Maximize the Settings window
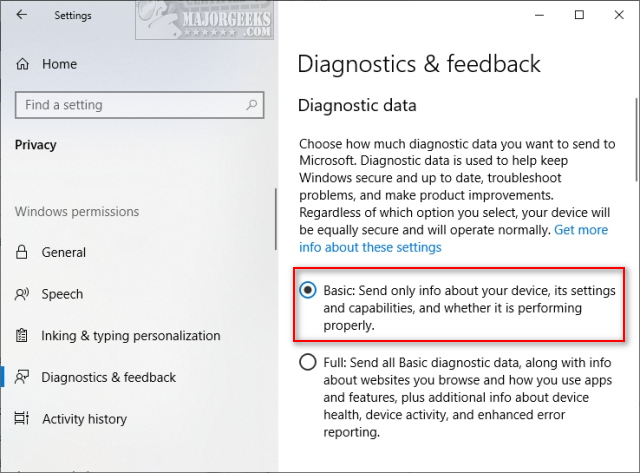640x473 pixels. click(579, 15)
